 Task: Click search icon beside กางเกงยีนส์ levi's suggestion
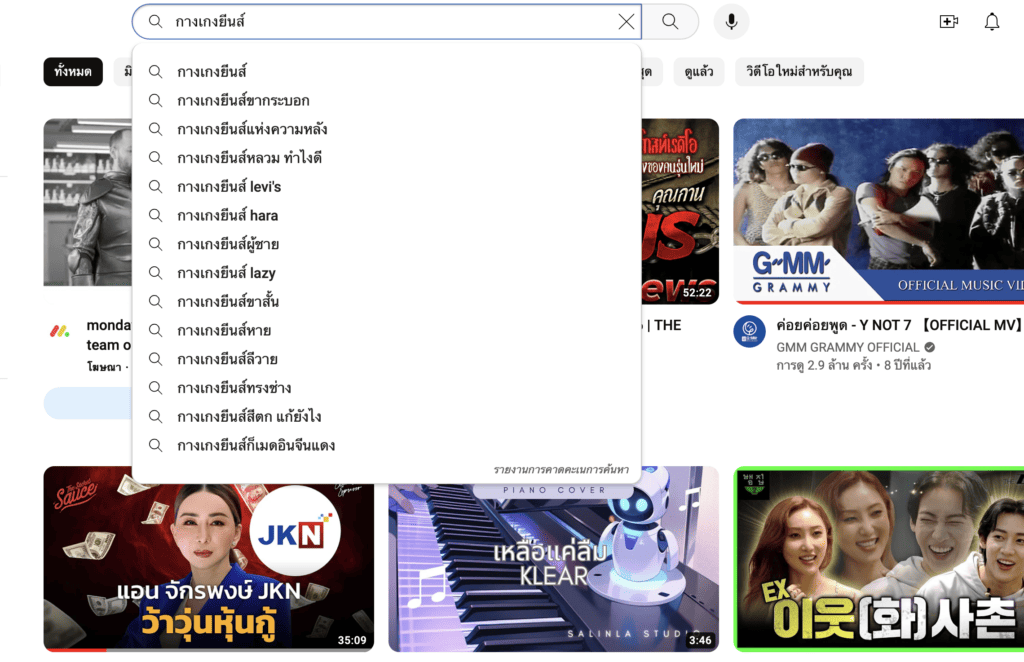point(155,187)
